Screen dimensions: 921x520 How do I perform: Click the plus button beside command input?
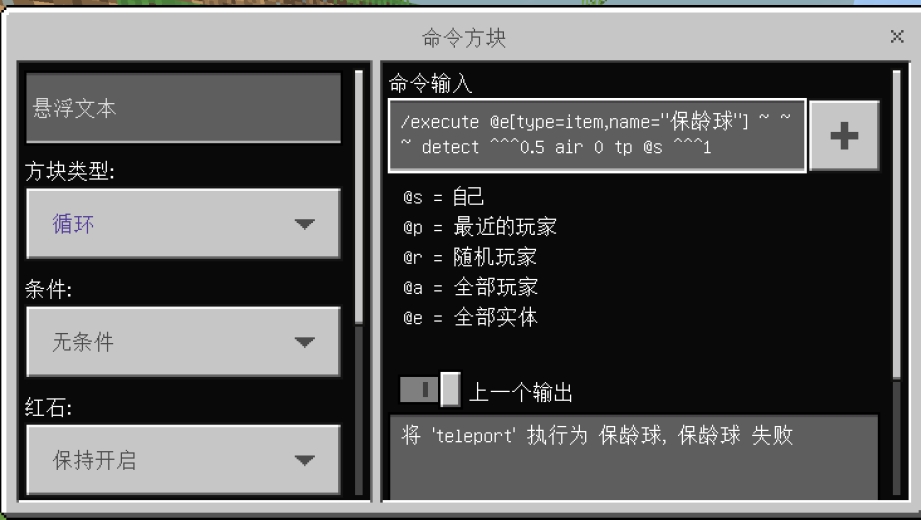pyautogui.click(x=844, y=136)
